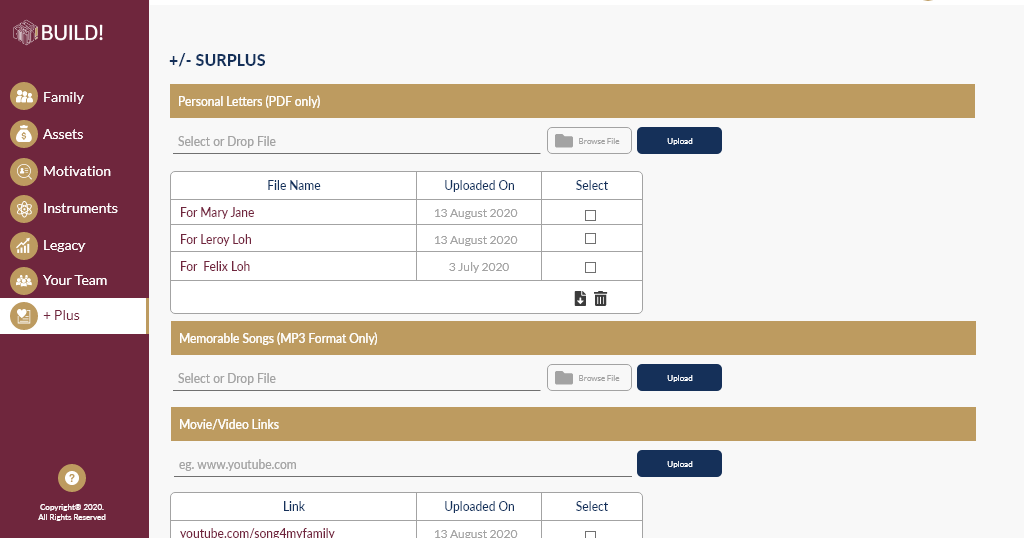This screenshot has width=1024, height=538.
Task: Delete selected letters using trash icon
Action: pyautogui.click(x=601, y=298)
